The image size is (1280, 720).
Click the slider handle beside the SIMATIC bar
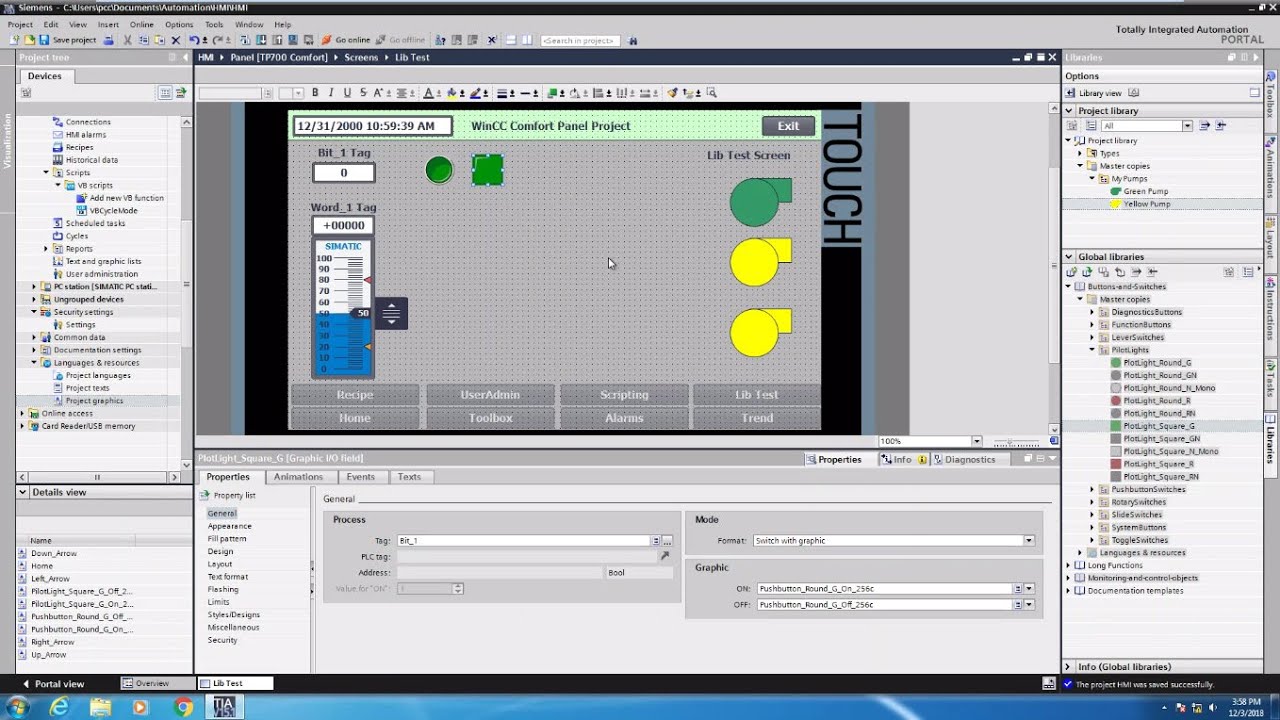coord(391,314)
